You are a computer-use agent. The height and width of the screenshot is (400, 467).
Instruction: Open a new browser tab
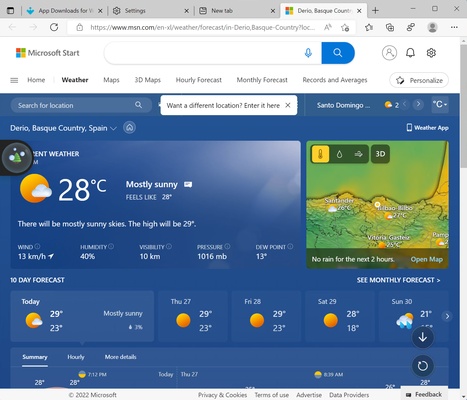click(375, 11)
